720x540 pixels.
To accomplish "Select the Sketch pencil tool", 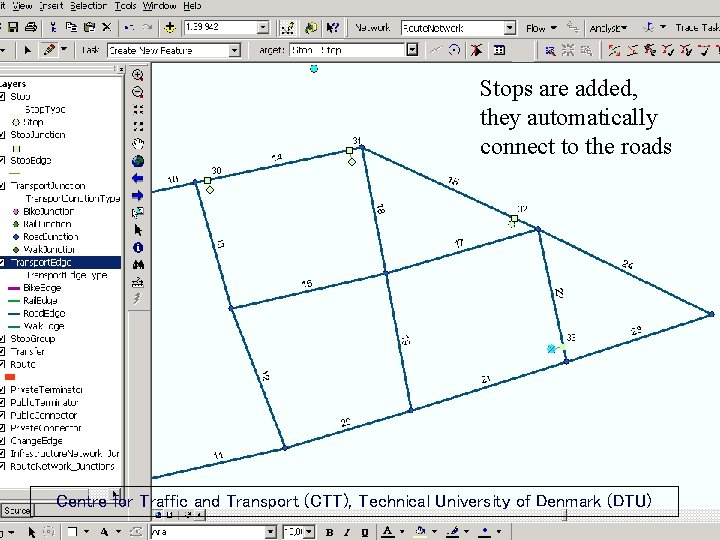I will click(x=50, y=50).
